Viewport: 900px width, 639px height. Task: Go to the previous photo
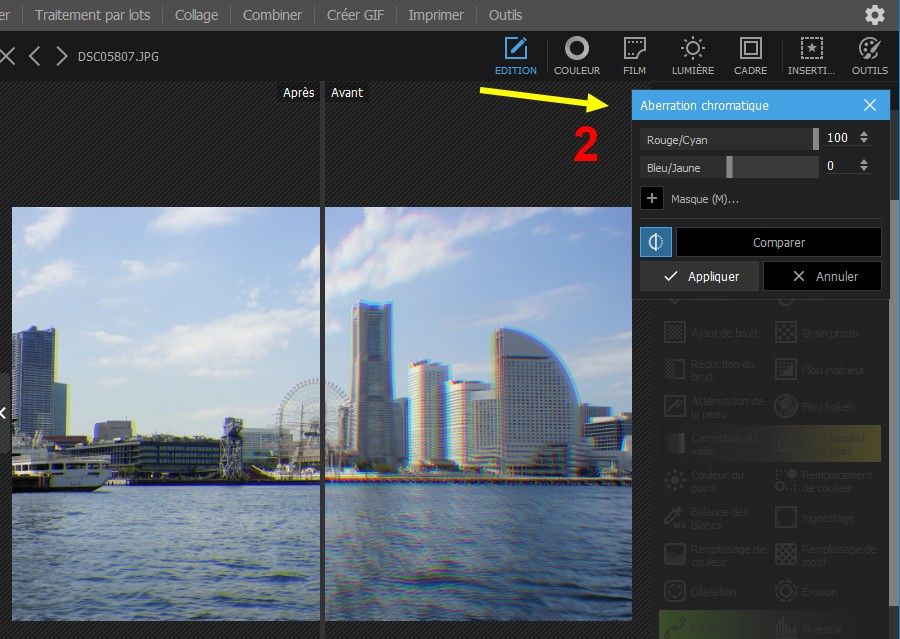point(34,56)
